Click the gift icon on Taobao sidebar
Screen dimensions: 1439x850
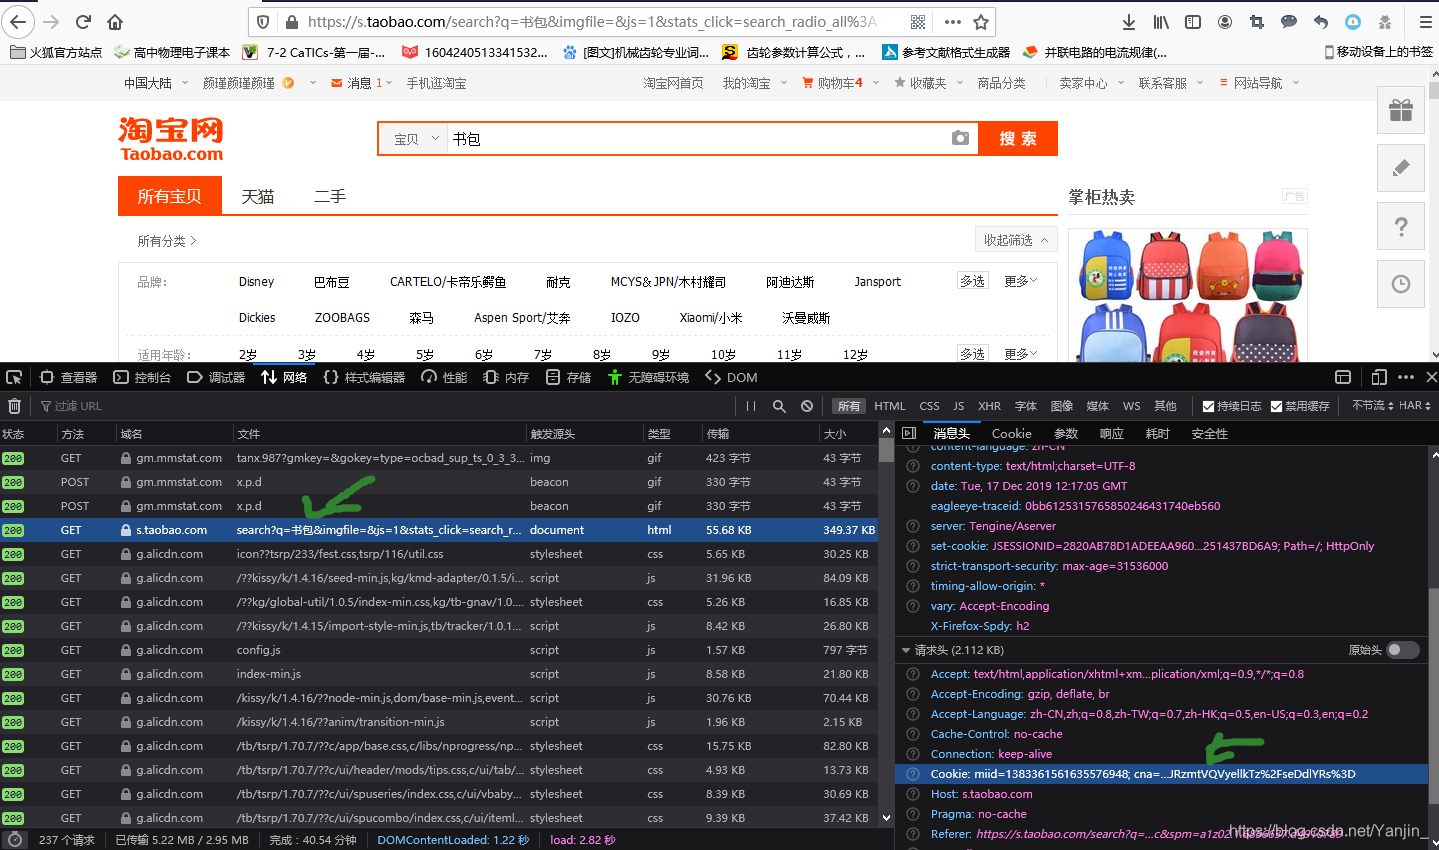pyautogui.click(x=1401, y=110)
